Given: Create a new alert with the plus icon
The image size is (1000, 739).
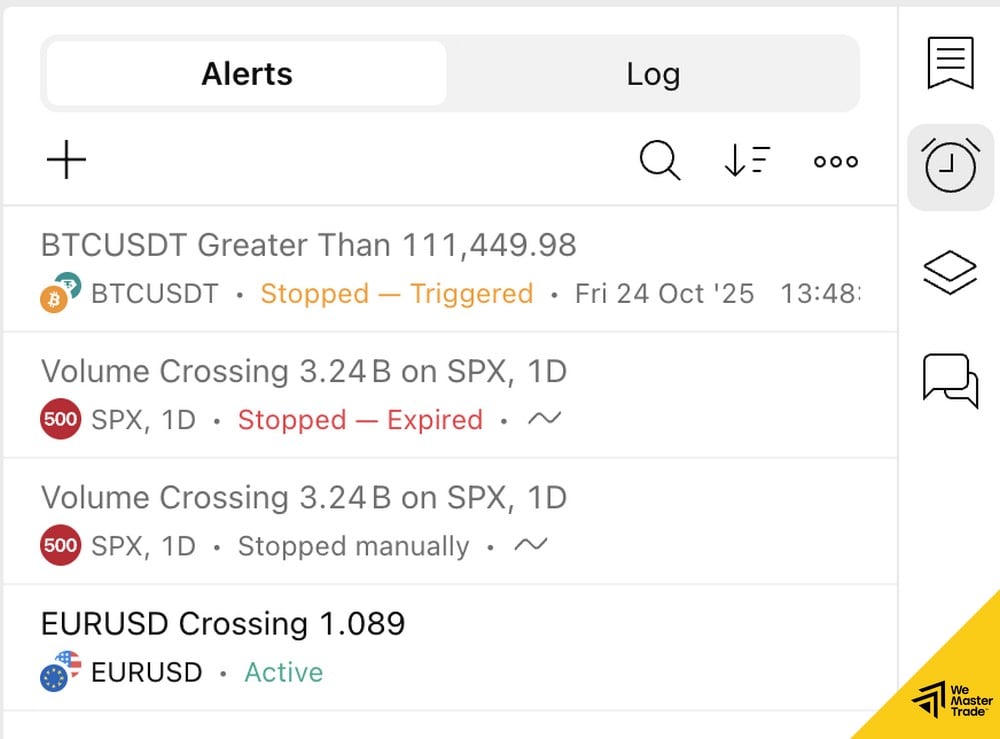Looking at the screenshot, I should [x=66, y=160].
